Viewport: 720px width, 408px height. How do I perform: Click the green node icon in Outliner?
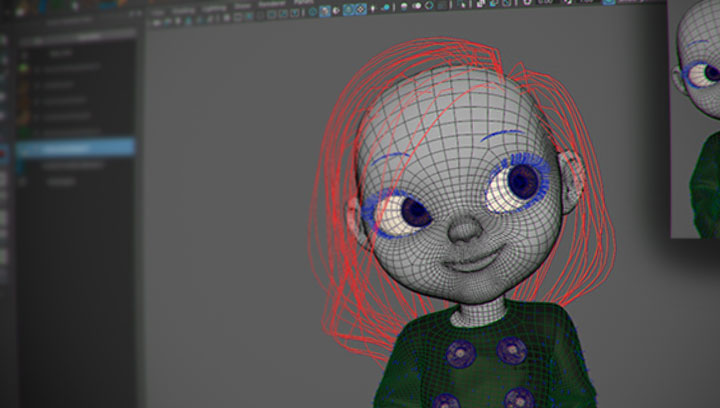point(23,68)
